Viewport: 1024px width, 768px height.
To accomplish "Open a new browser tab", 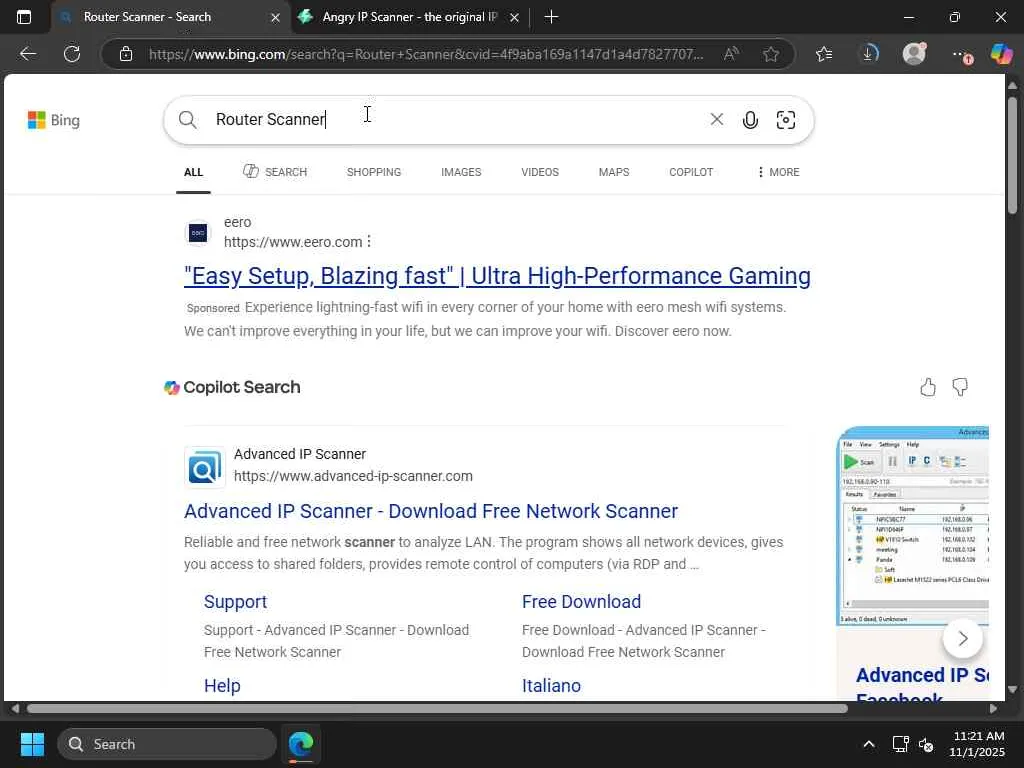I will tap(551, 17).
